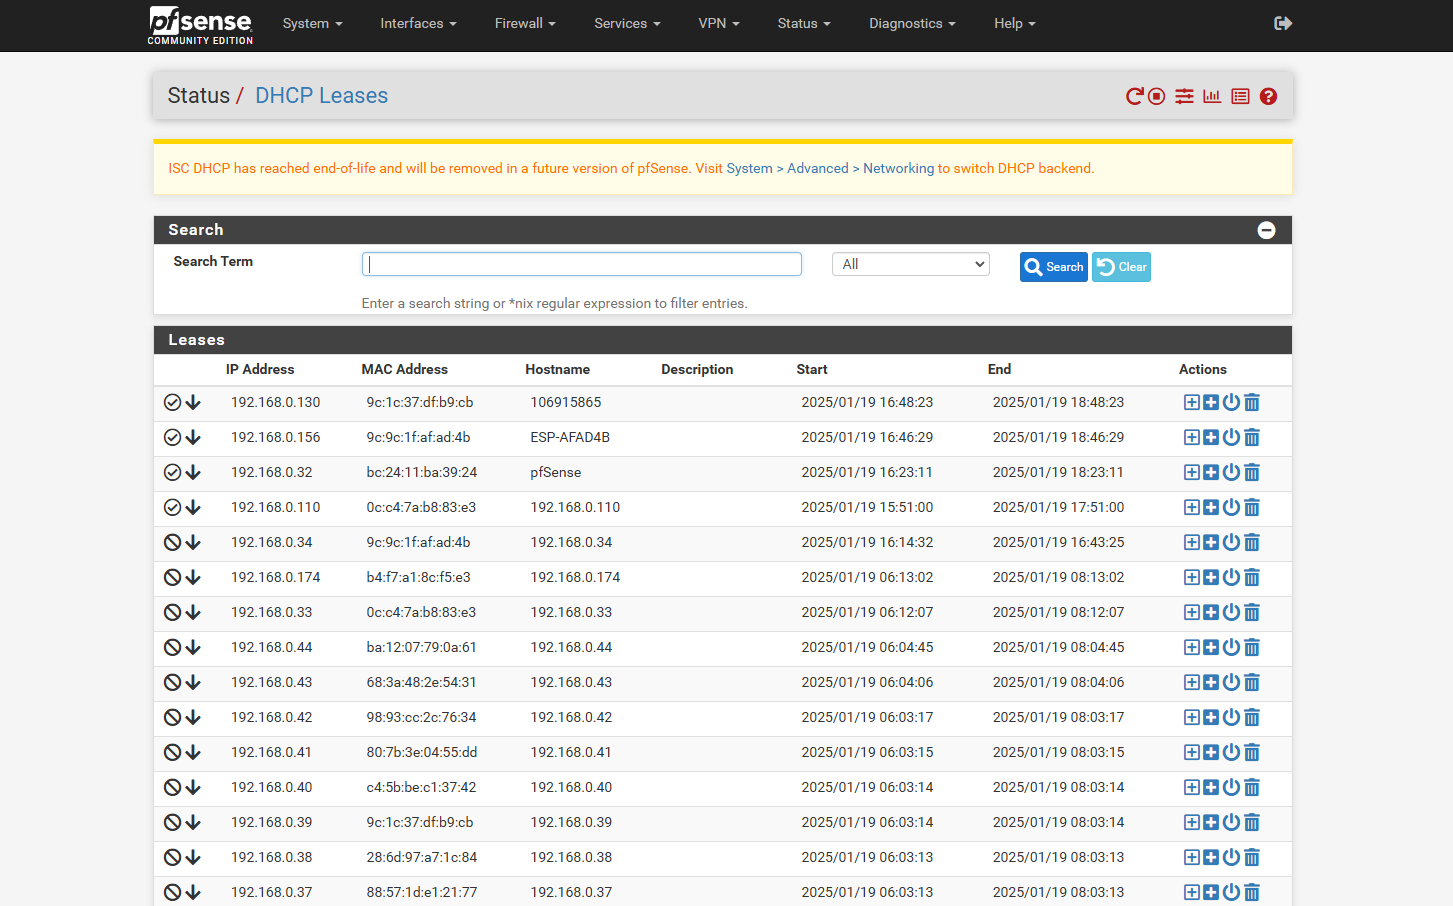The height and width of the screenshot is (906, 1453).
Task: Add static mapping for 192.168.0.174
Action: 1192,577
